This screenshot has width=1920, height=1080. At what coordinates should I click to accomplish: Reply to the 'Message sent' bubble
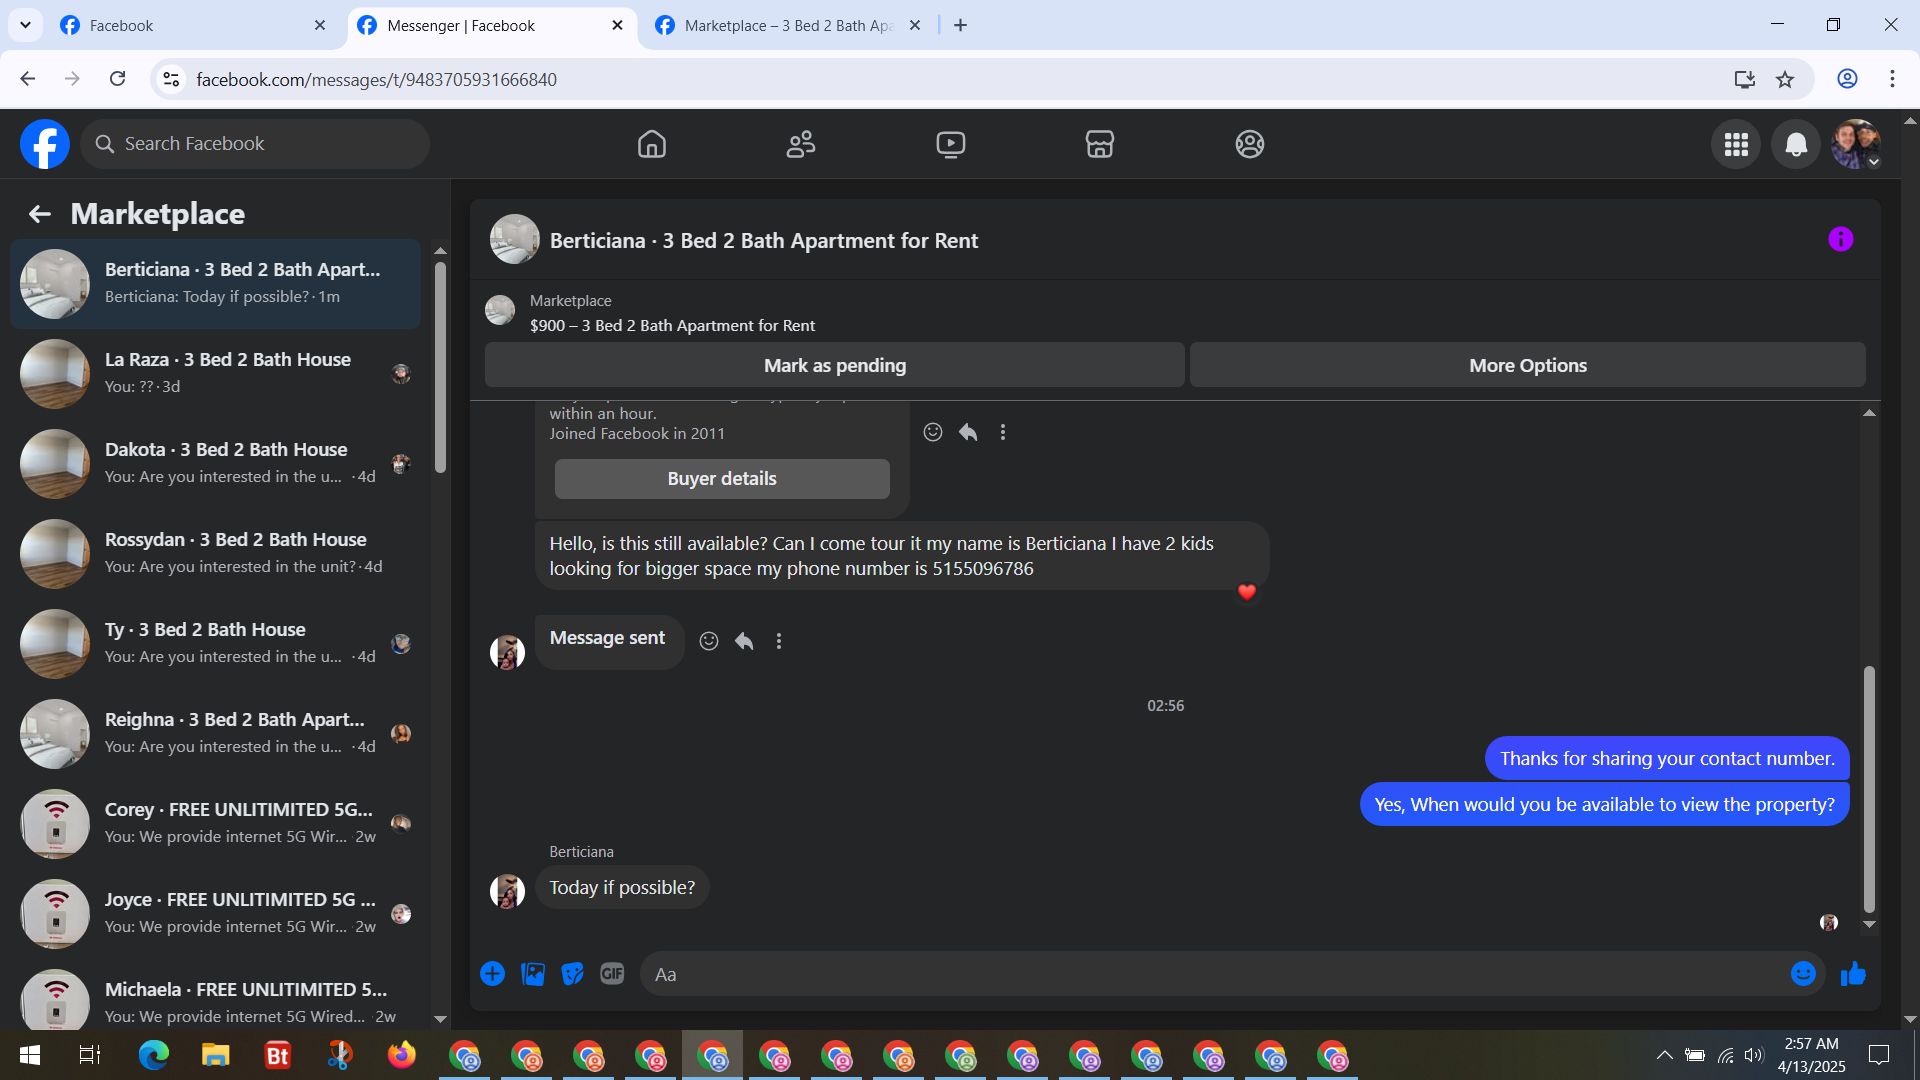(744, 641)
